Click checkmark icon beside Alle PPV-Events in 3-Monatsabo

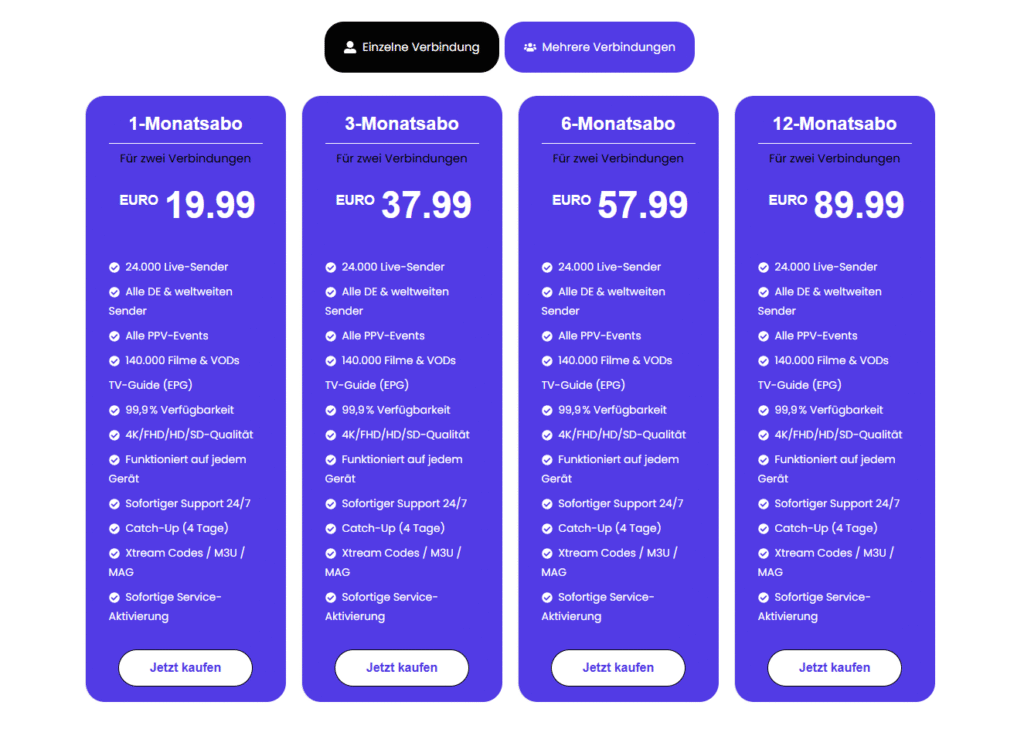tap(331, 336)
